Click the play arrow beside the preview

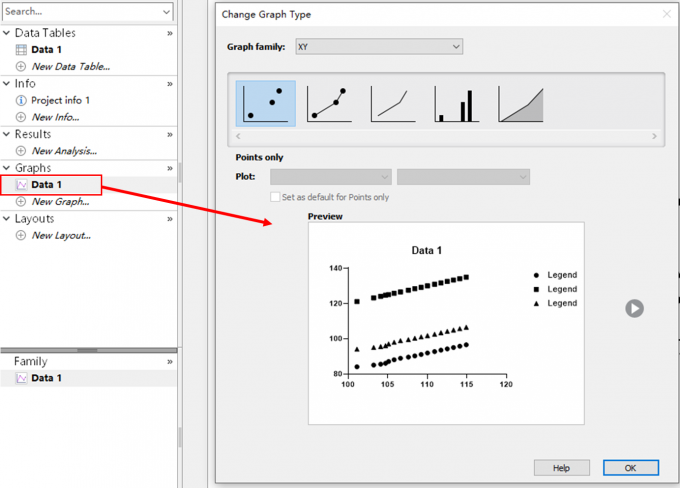coord(634,308)
